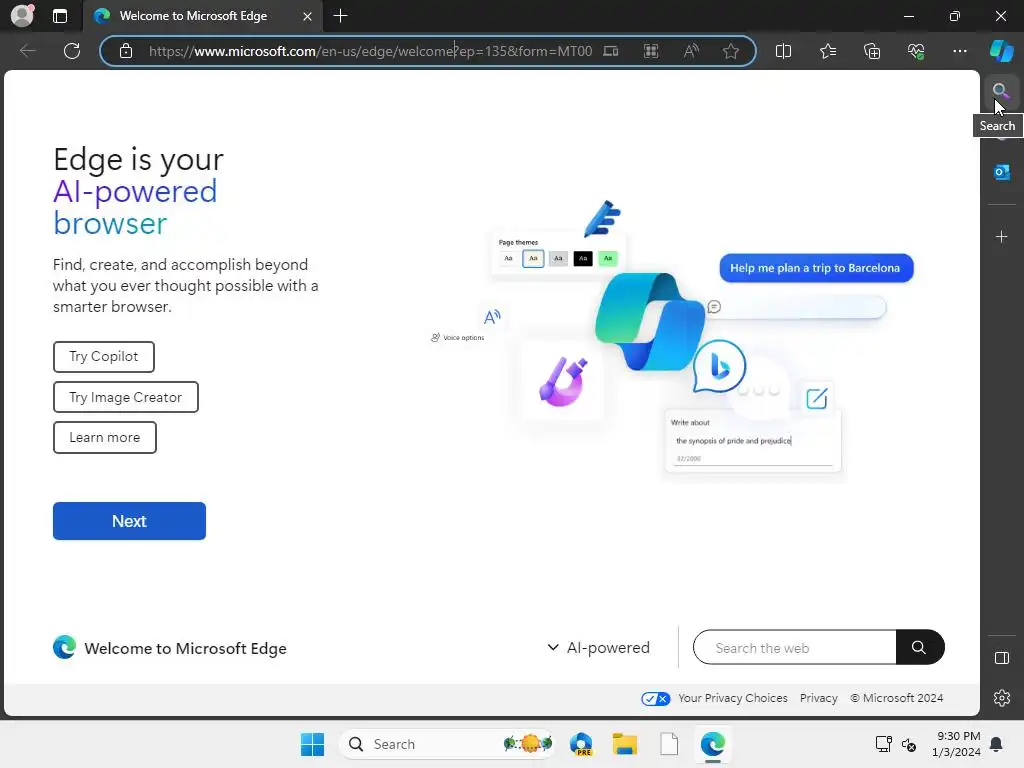Refresh the page
Viewport: 1024px width, 768px height.
coord(72,51)
